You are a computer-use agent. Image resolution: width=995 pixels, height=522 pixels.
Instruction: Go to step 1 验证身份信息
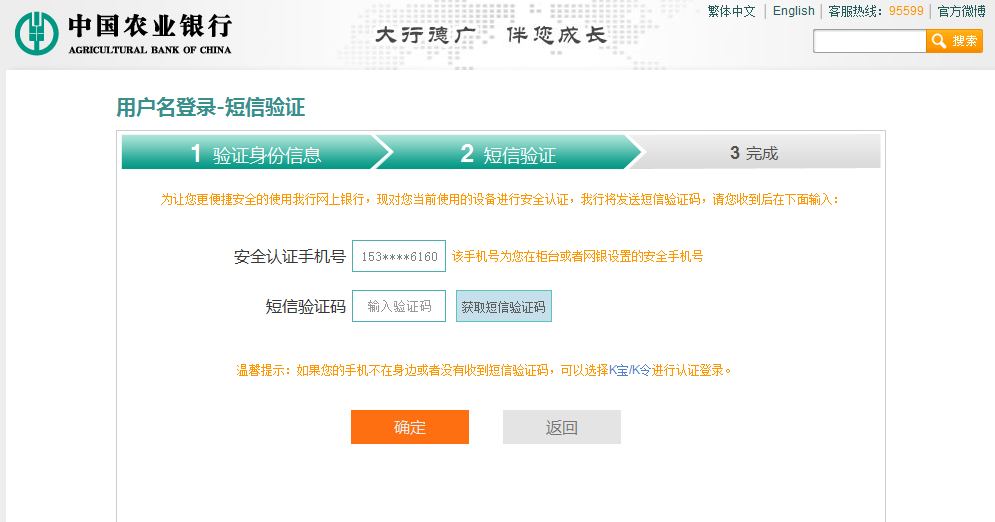click(x=254, y=153)
